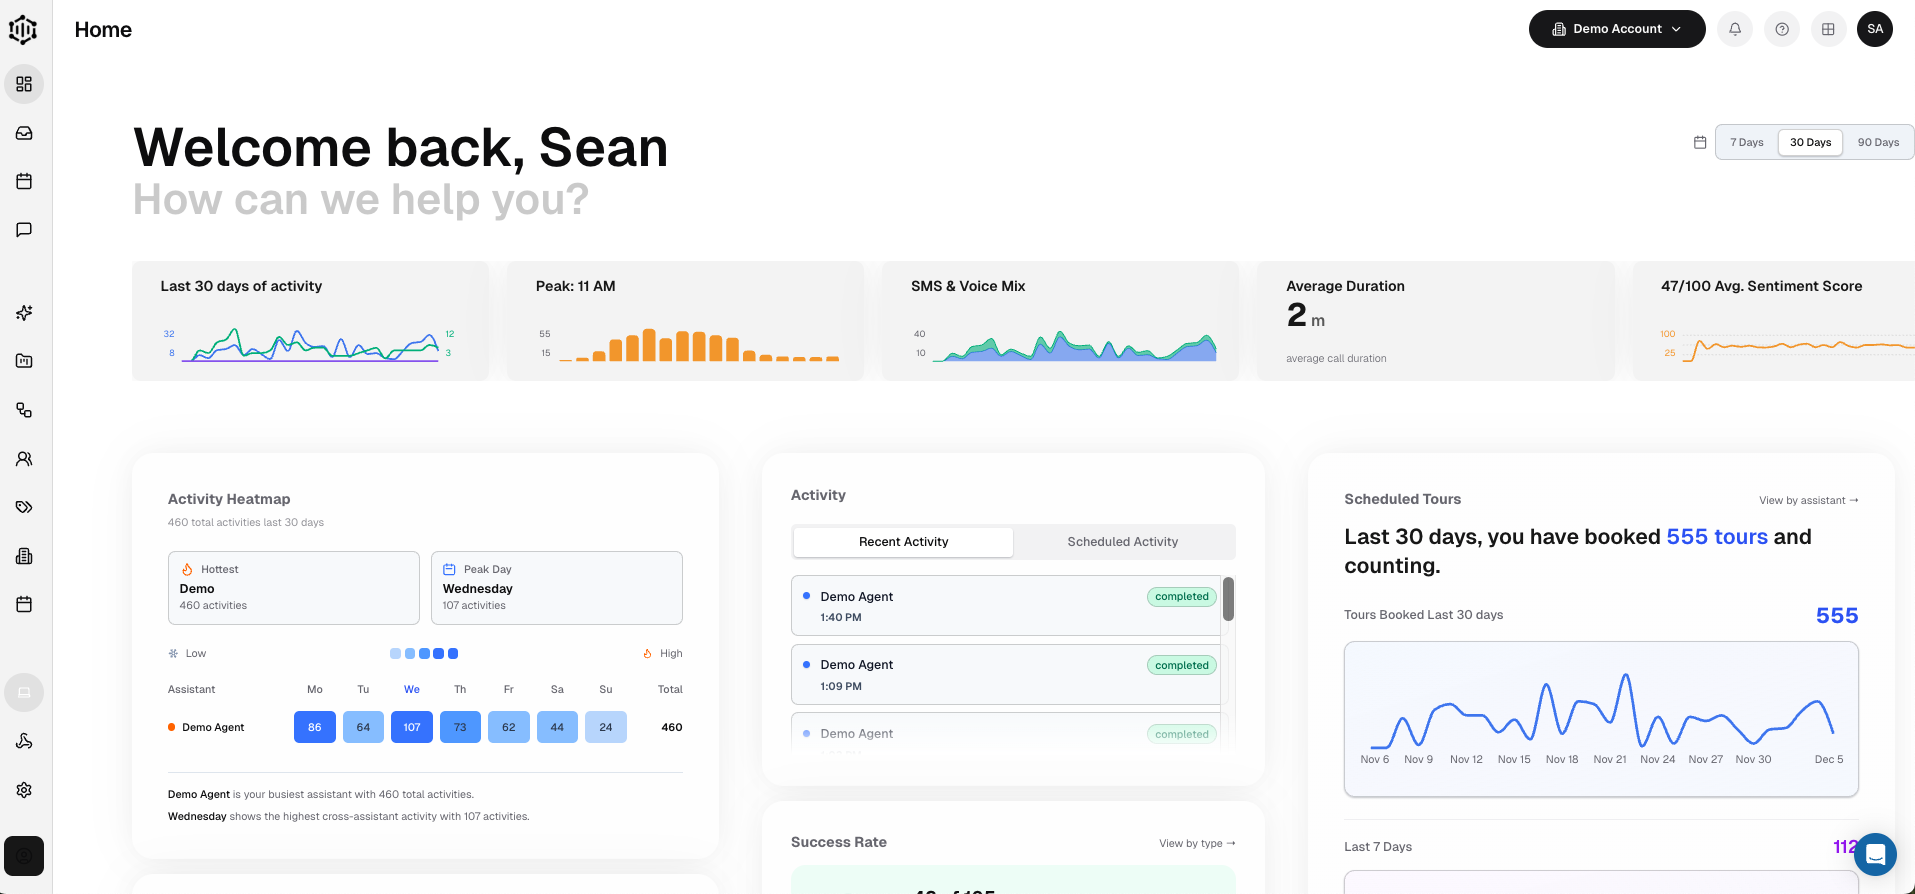Open the sparkle AI icon in sidebar
This screenshot has width=1915, height=894.
coord(24,313)
